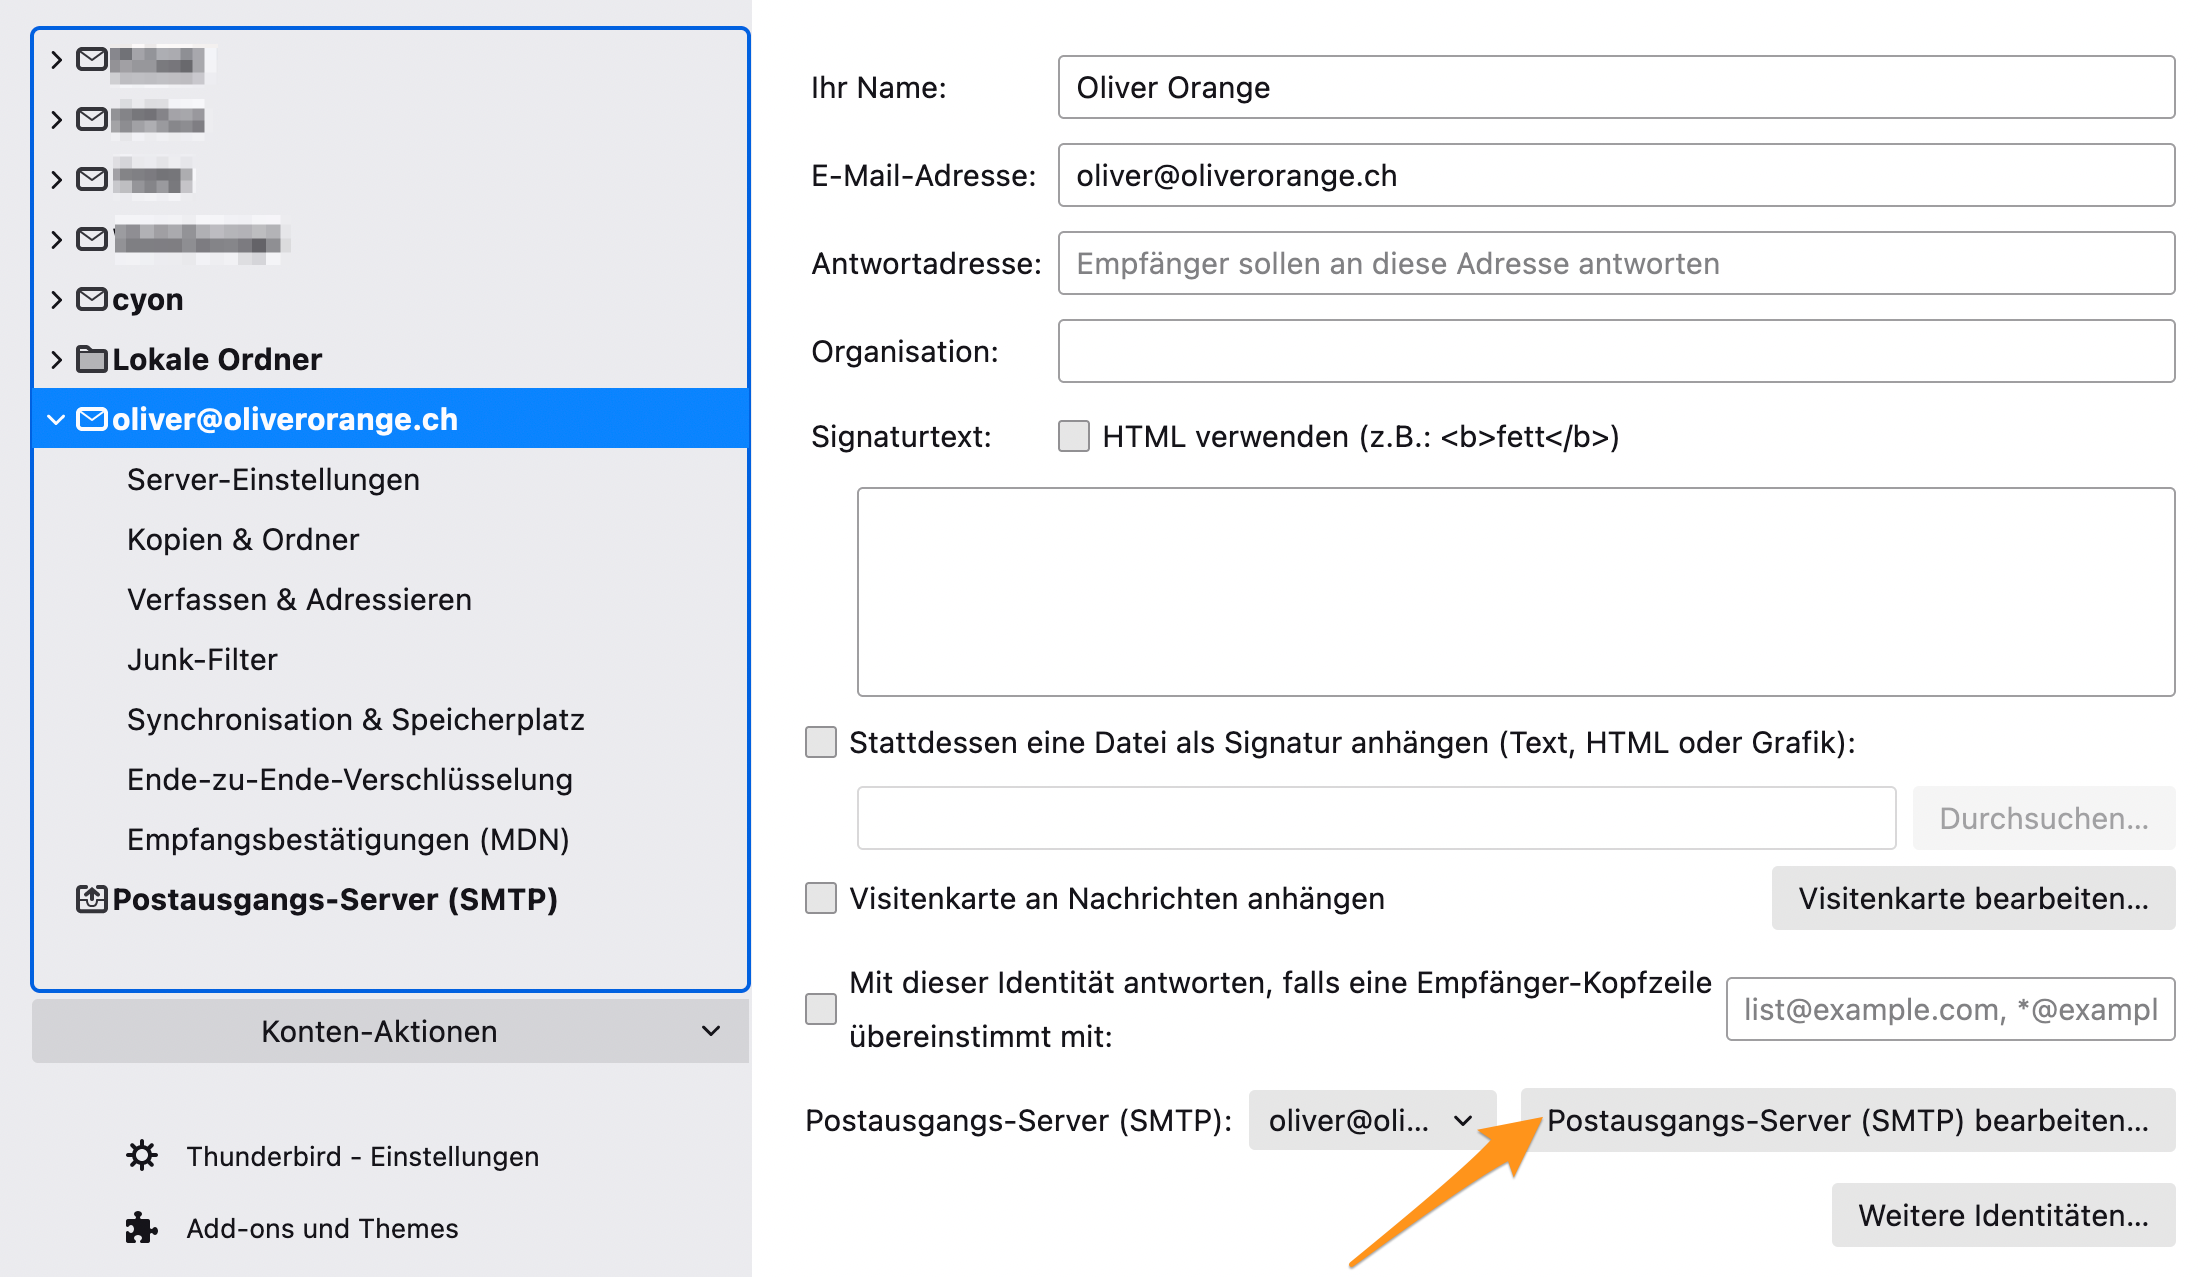
Task: Click the Signaturtext text area
Action: coord(1516,592)
